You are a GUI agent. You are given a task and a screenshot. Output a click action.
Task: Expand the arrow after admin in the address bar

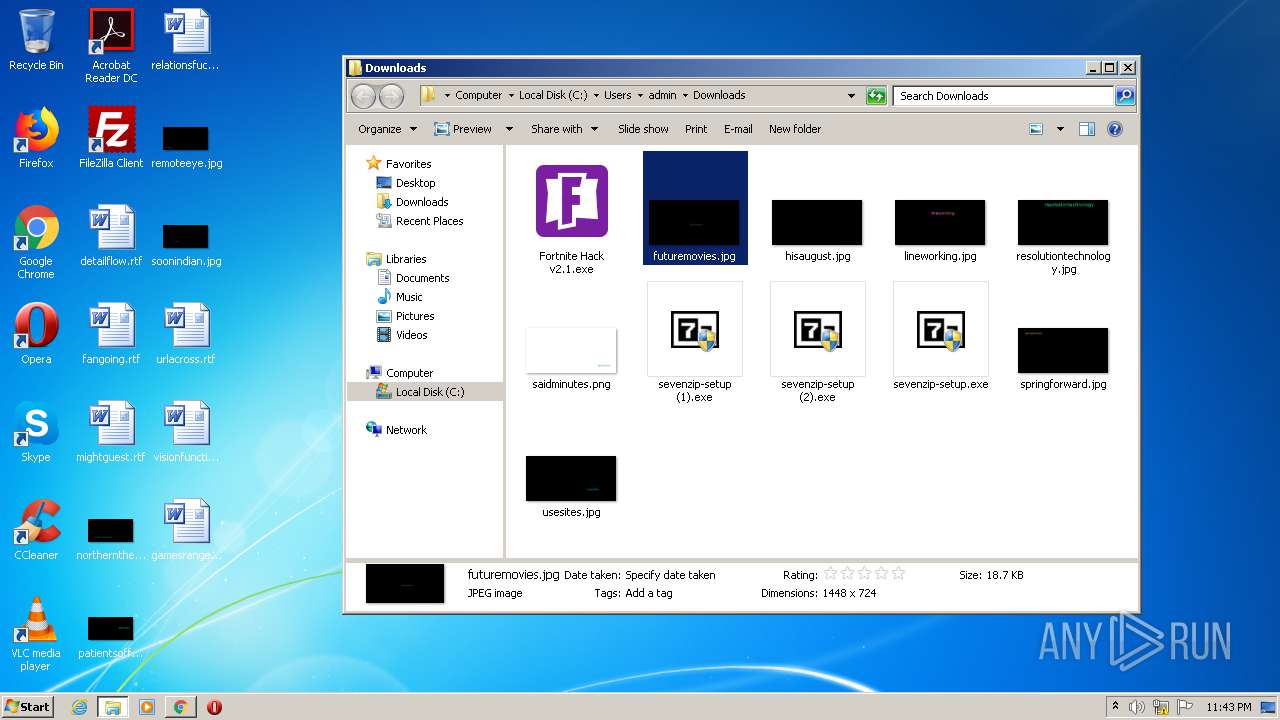685,96
